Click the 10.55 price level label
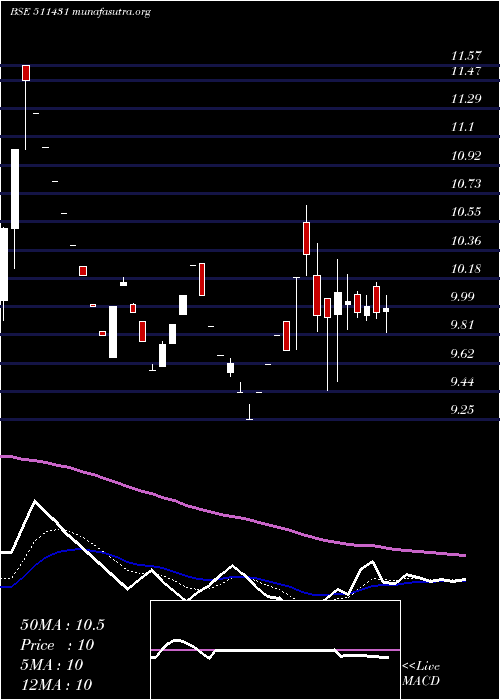Screen dimensions: 500x700 pyautogui.click(x=466, y=212)
